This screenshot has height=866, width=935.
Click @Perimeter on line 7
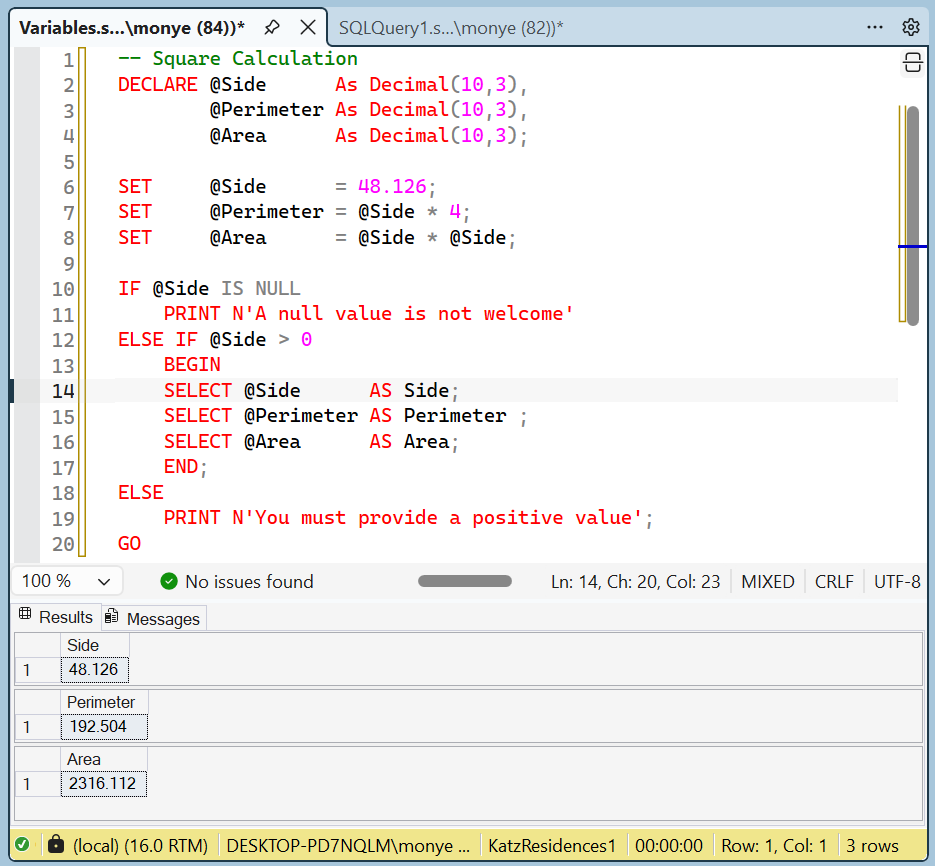267,212
